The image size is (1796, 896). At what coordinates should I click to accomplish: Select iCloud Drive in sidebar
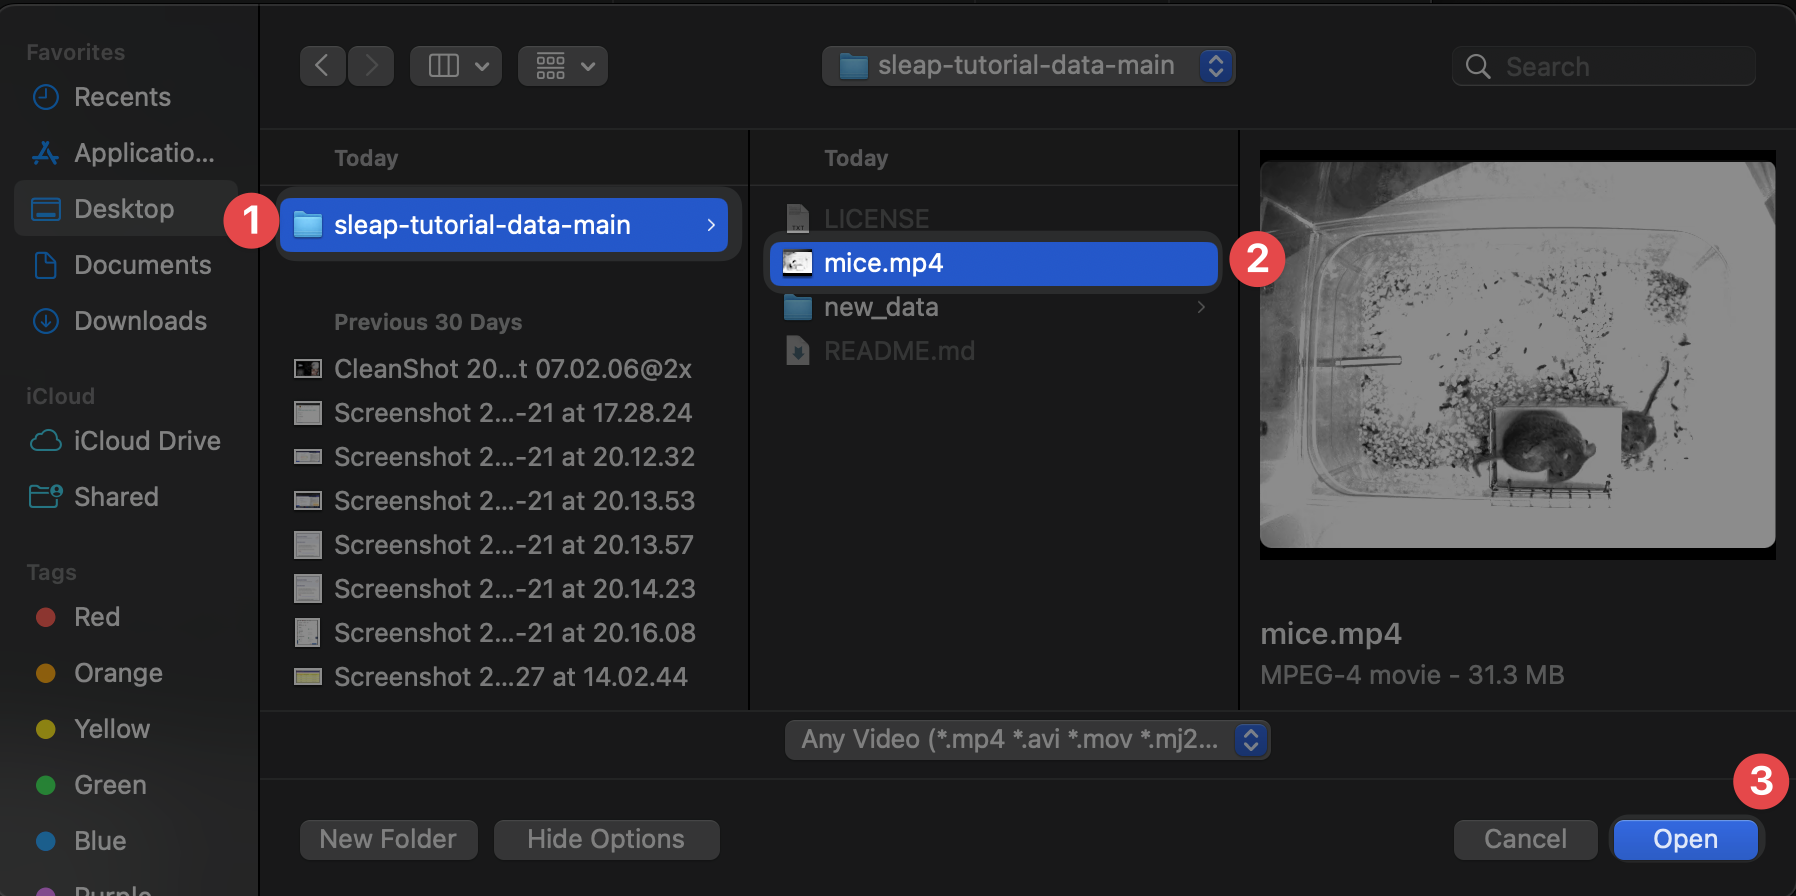[x=146, y=441]
